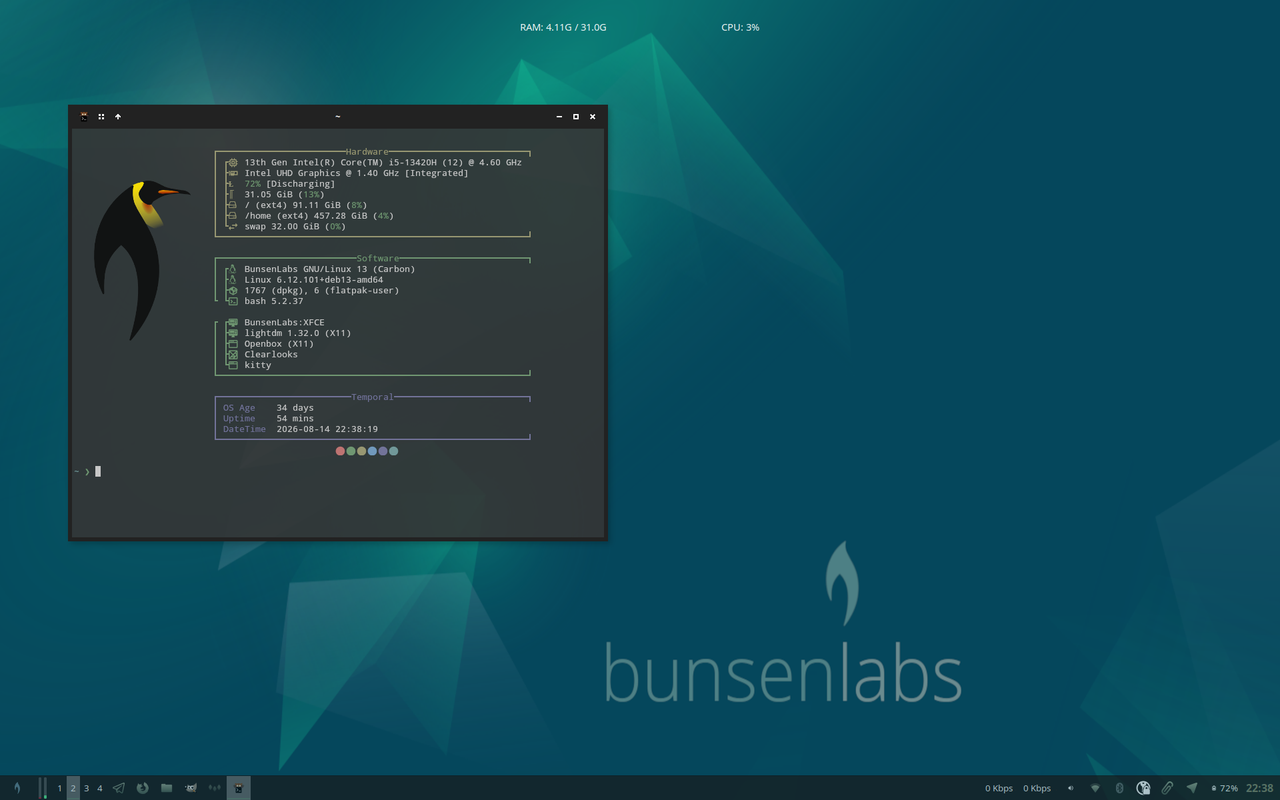
Task: Click the "Software" section heading in the terminal
Action: pos(378,258)
